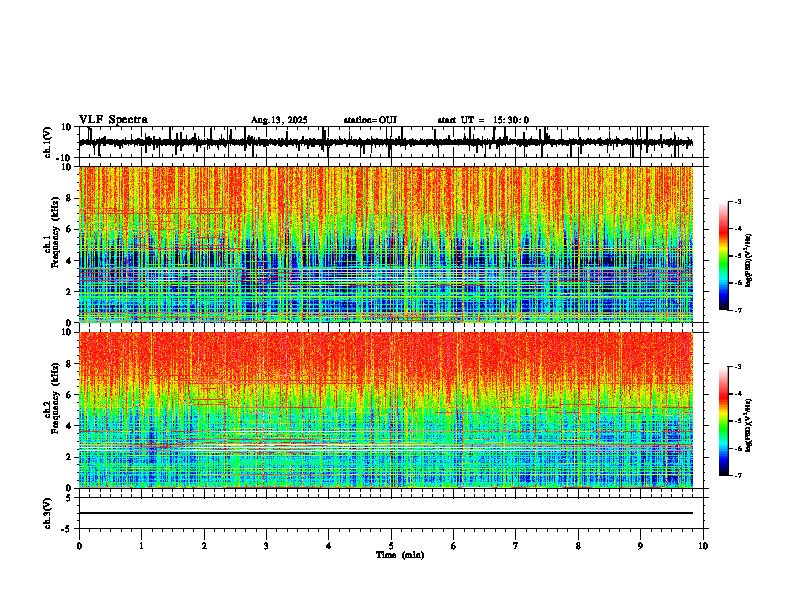Click the time axis tick label "9"

640,546
